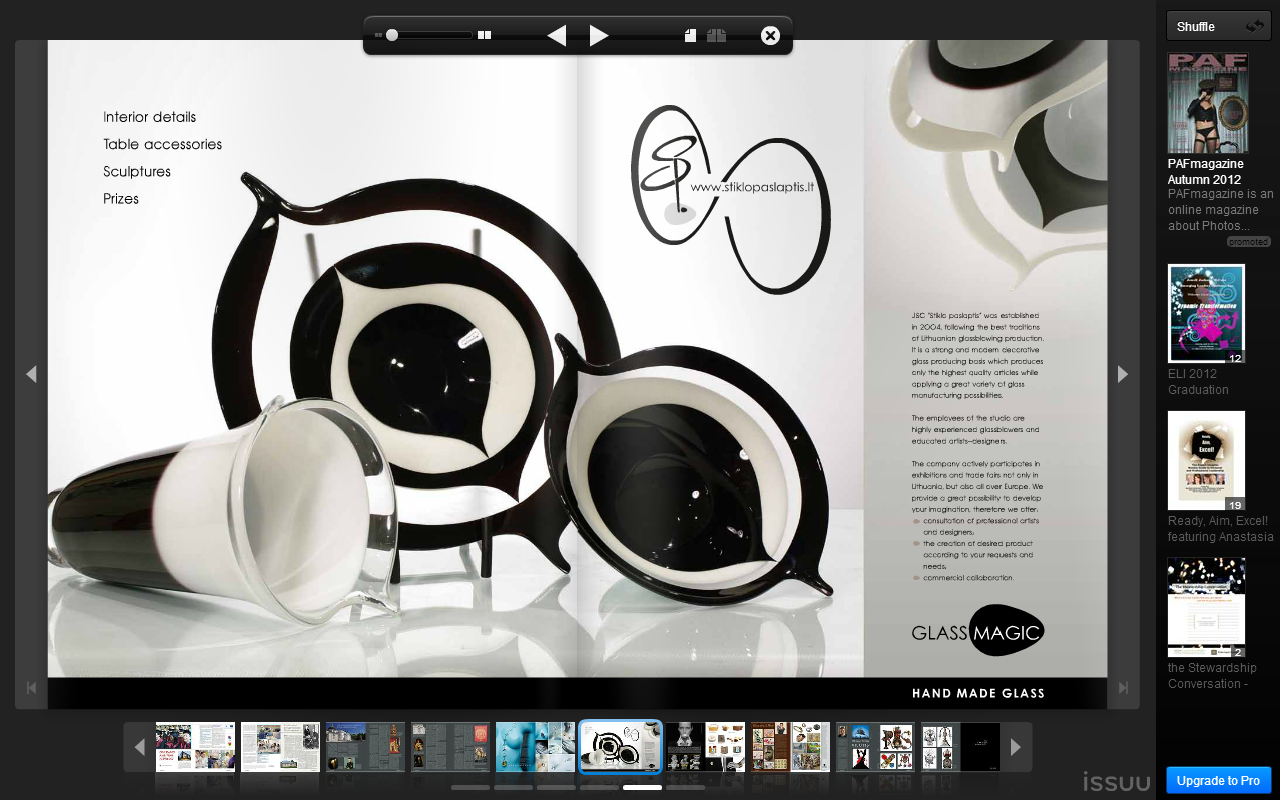Viewport: 1280px width, 800px height.
Task: Jump to the last page
Action: (x=1123, y=688)
